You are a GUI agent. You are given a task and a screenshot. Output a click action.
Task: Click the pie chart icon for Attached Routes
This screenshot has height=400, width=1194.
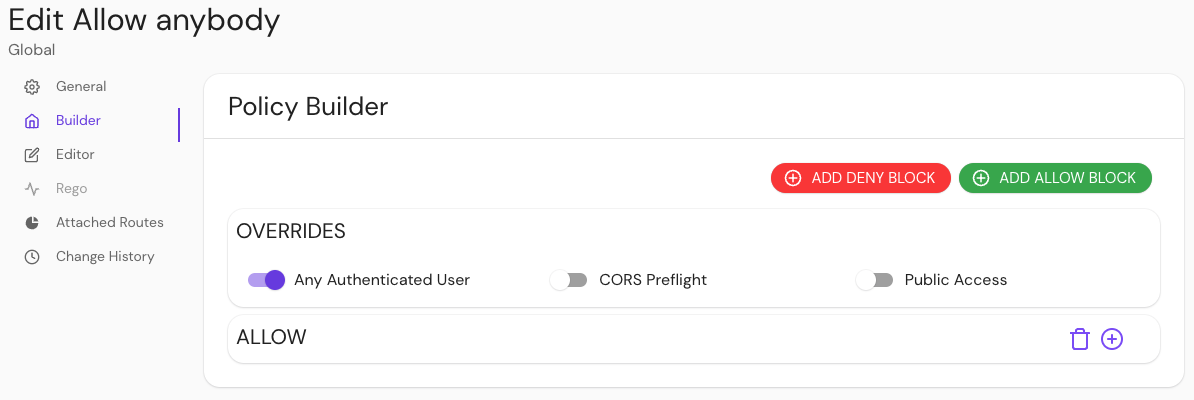(32, 223)
